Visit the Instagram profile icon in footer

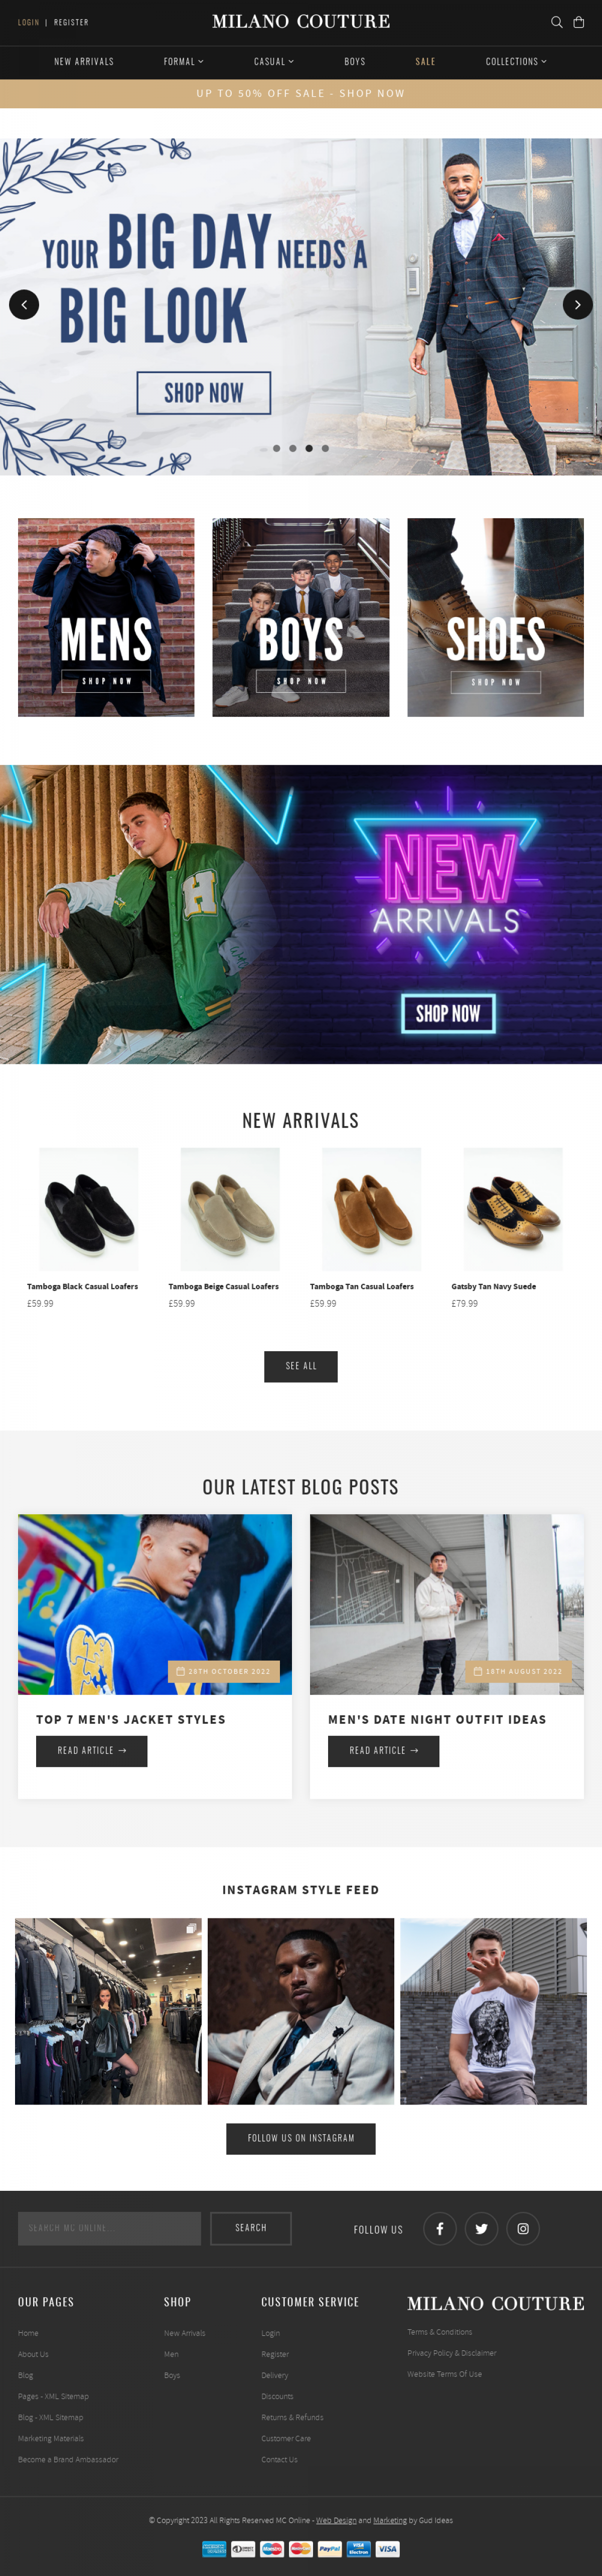click(523, 2228)
